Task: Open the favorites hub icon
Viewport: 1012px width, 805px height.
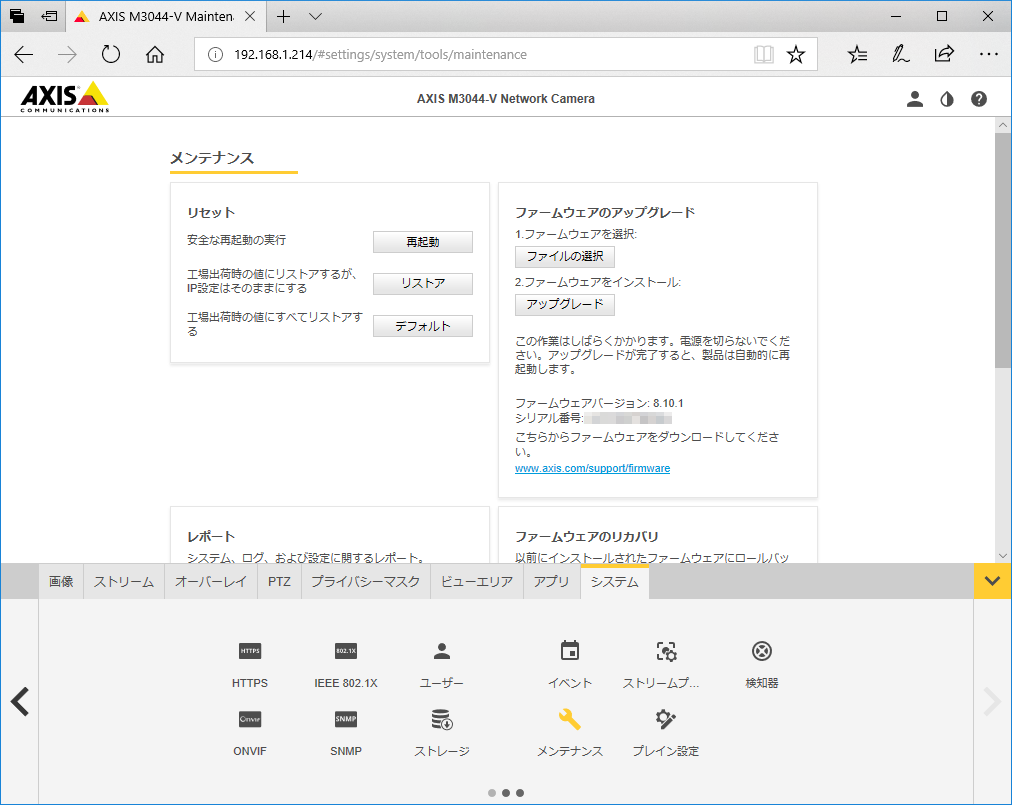Action: coord(858,54)
